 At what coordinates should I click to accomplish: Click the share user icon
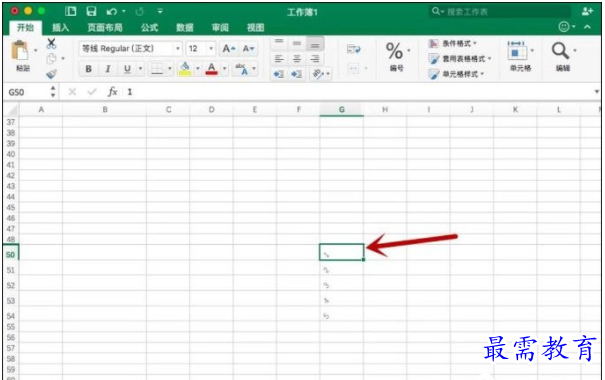[587, 11]
